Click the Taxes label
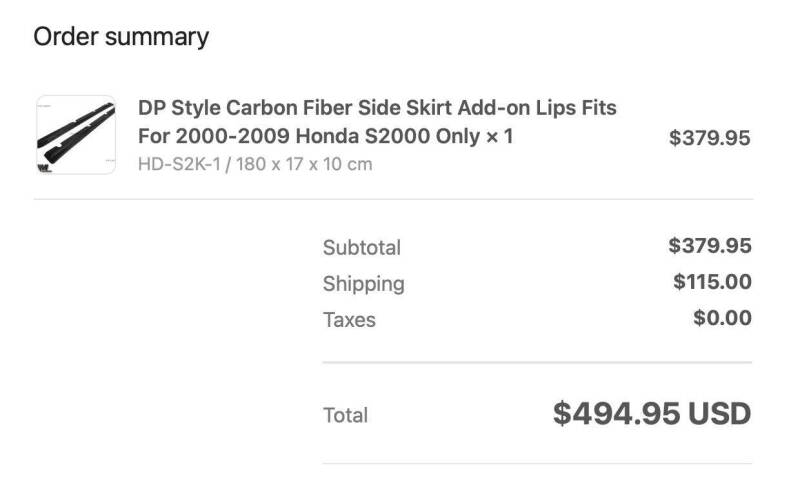 (349, 320)
